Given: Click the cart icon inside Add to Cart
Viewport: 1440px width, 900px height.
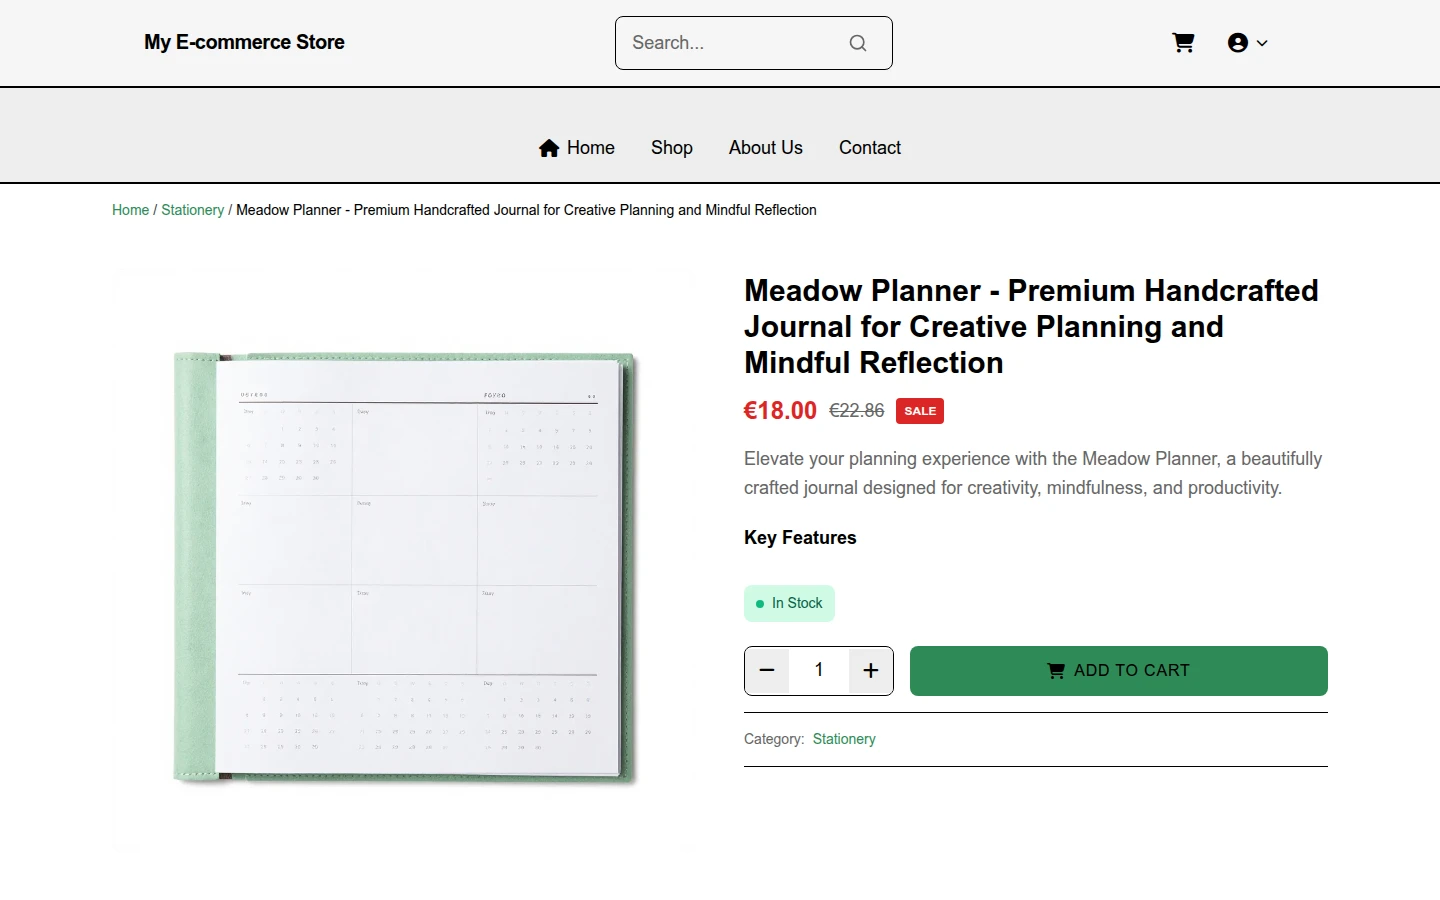Looking at the screenshot, I should [1056, 671].
